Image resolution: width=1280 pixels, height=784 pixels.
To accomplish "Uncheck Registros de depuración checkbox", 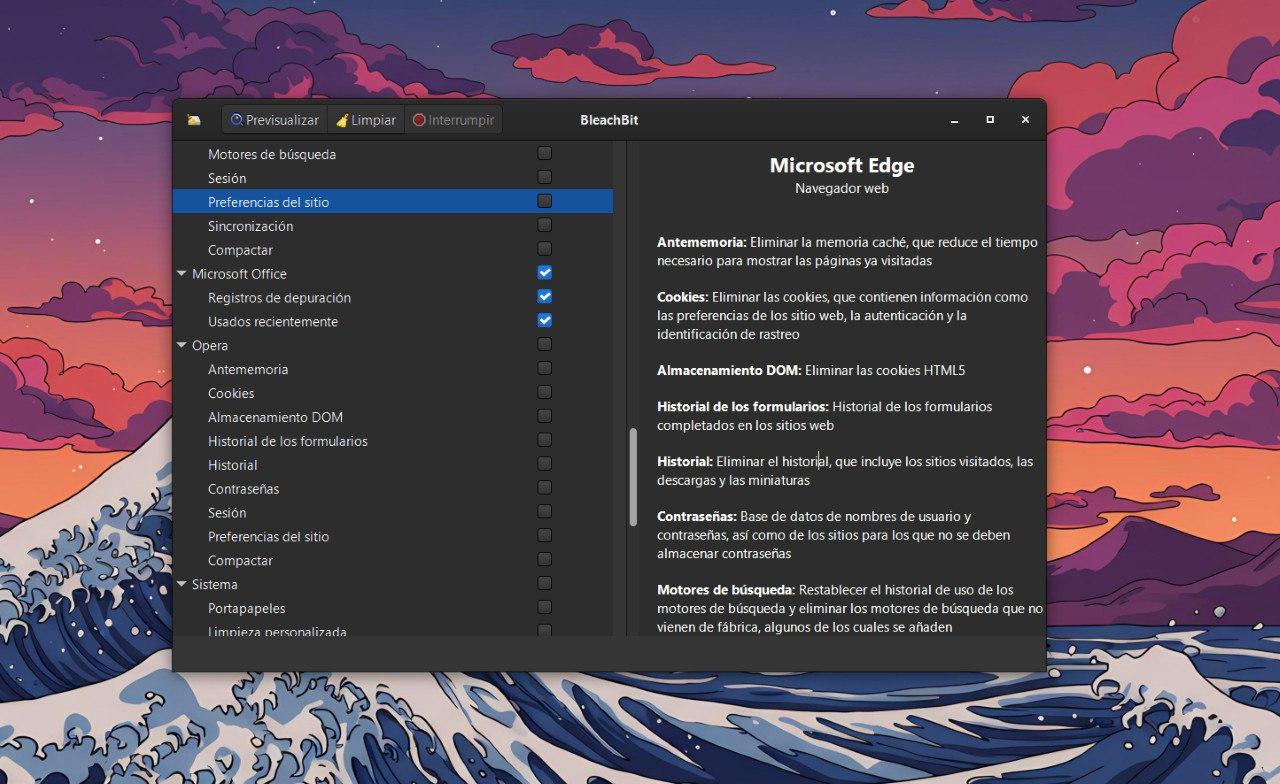I will click(x=544, y=297).
